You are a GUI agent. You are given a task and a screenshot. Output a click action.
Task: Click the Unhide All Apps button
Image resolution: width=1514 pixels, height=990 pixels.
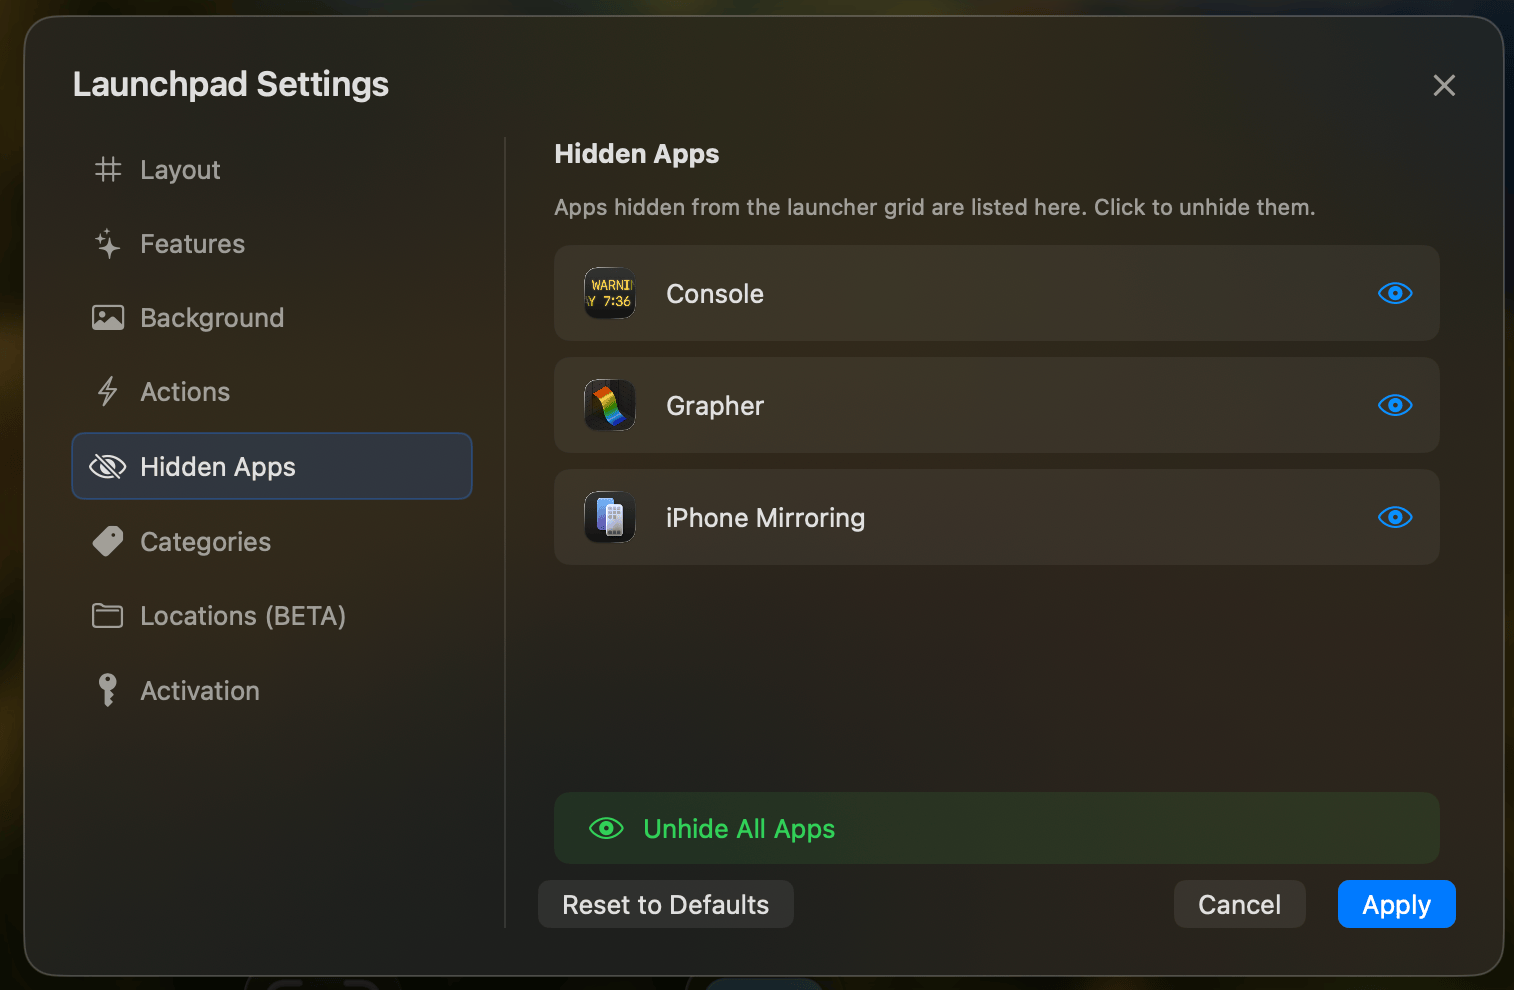(996, 828)
